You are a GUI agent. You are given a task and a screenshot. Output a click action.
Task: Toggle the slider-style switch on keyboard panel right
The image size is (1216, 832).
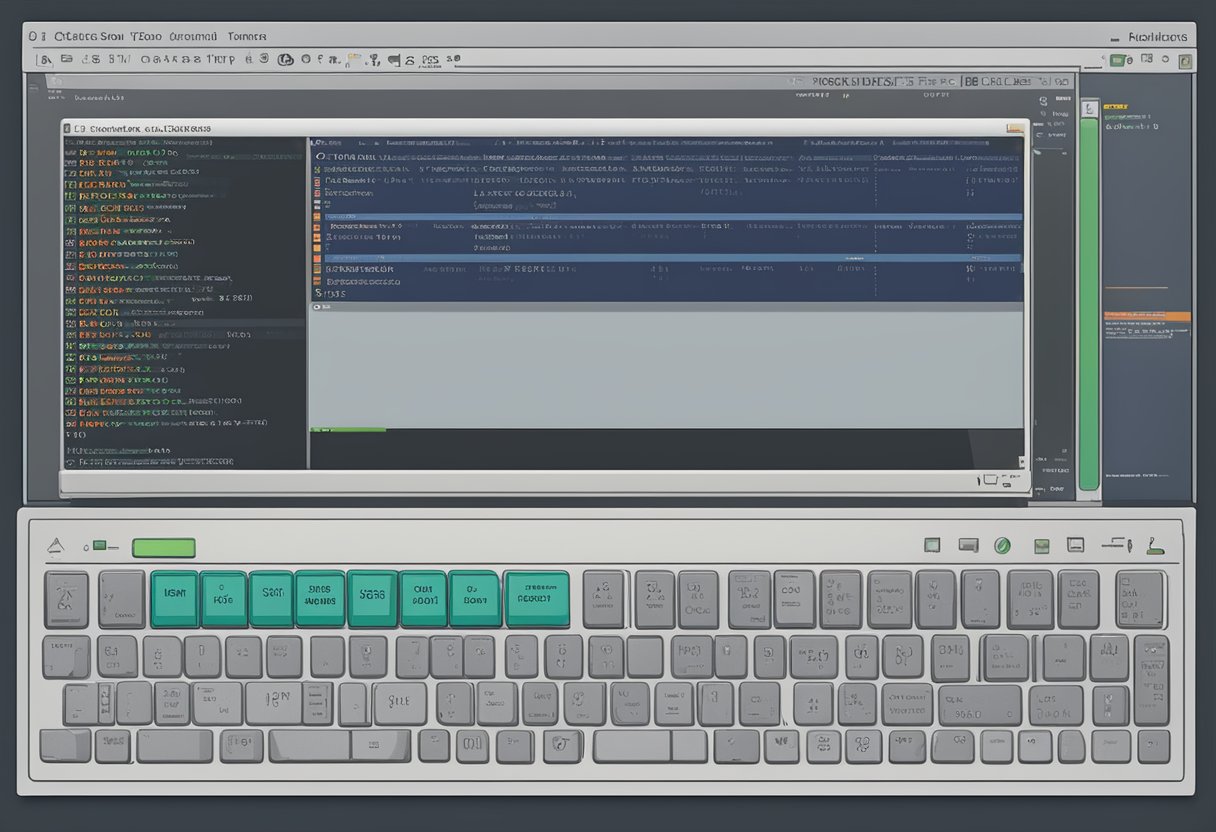(1115, 546)
